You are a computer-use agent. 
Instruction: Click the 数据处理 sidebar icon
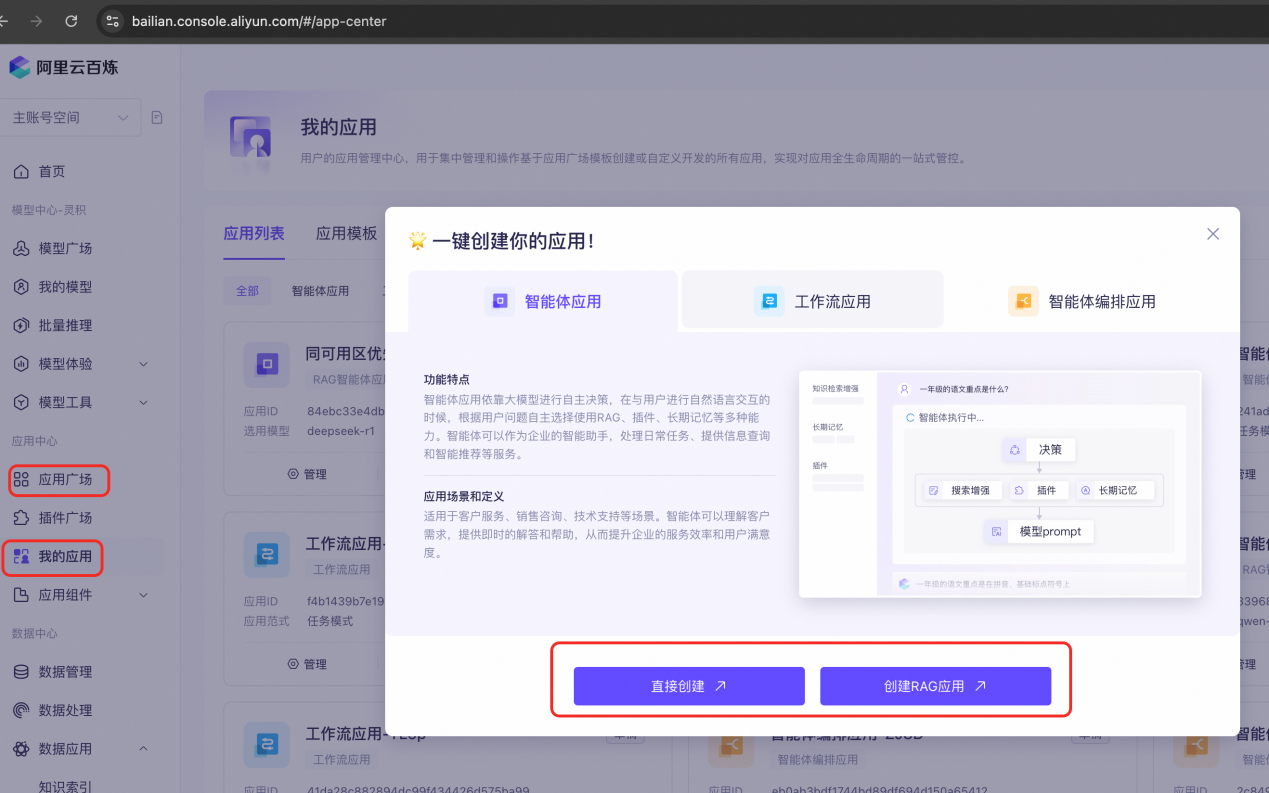pos(21,710)
